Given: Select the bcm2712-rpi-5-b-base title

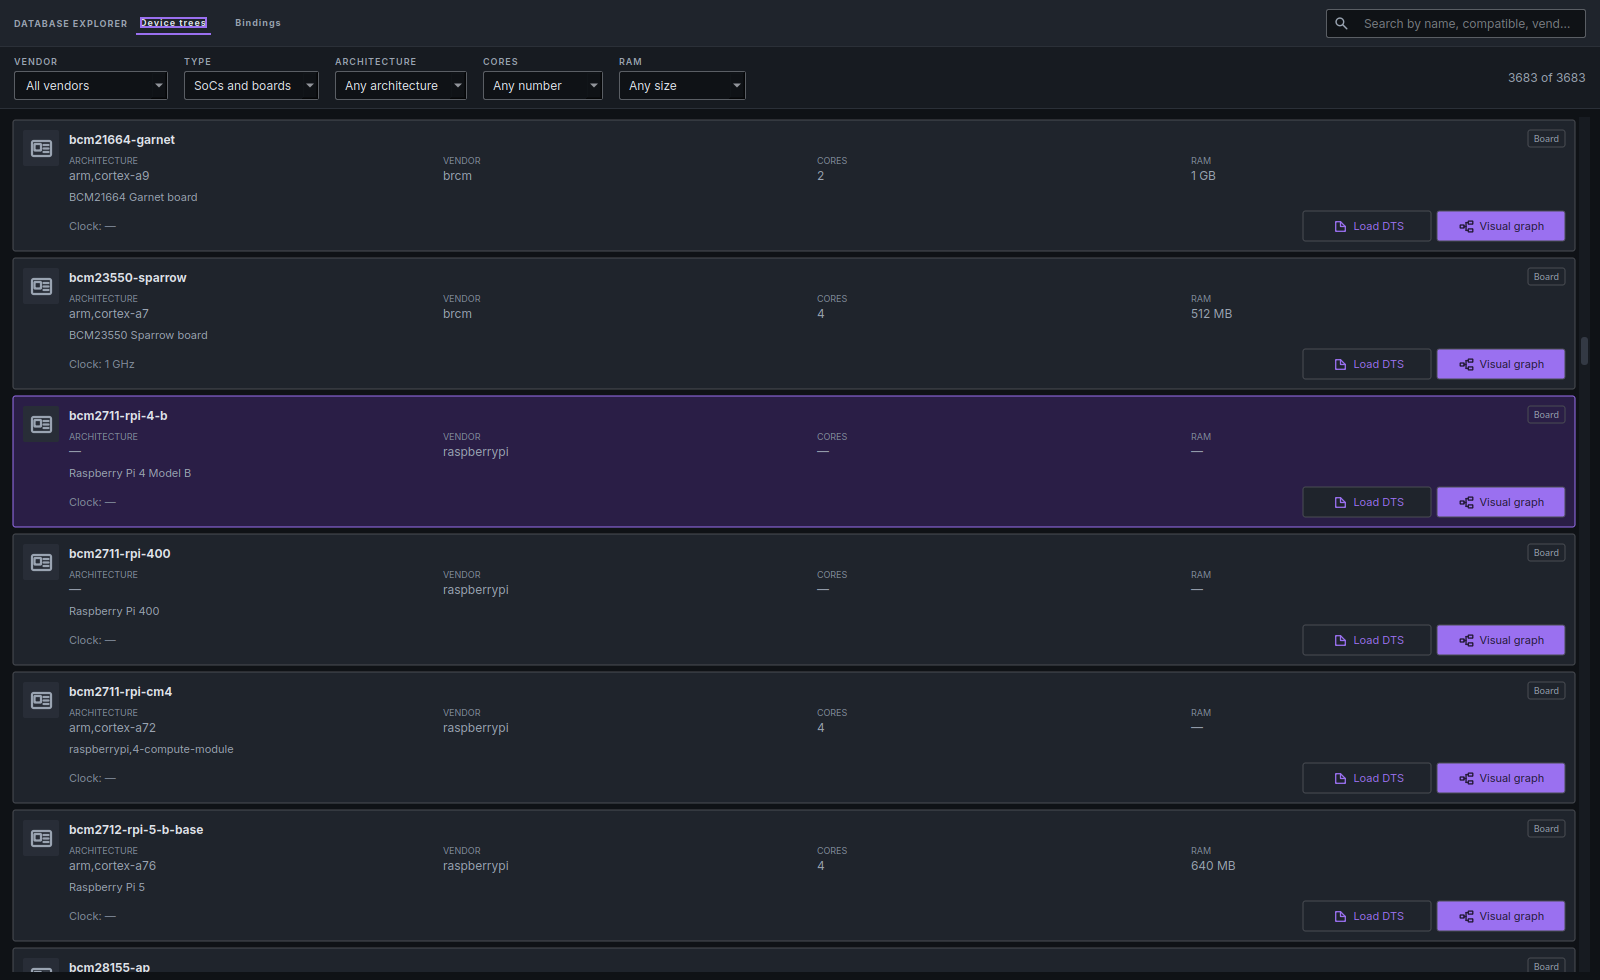Looking at the screenshot, I should pos(136,830).
